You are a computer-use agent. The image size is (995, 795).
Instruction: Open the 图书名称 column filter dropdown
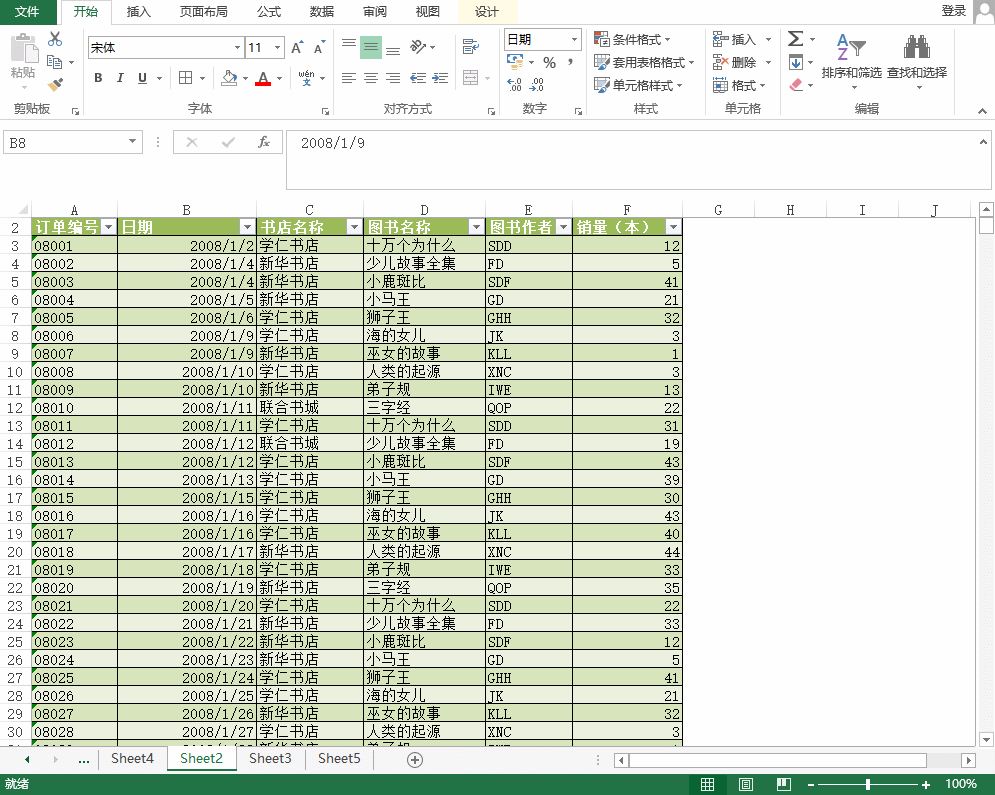(x=477, y=227)
